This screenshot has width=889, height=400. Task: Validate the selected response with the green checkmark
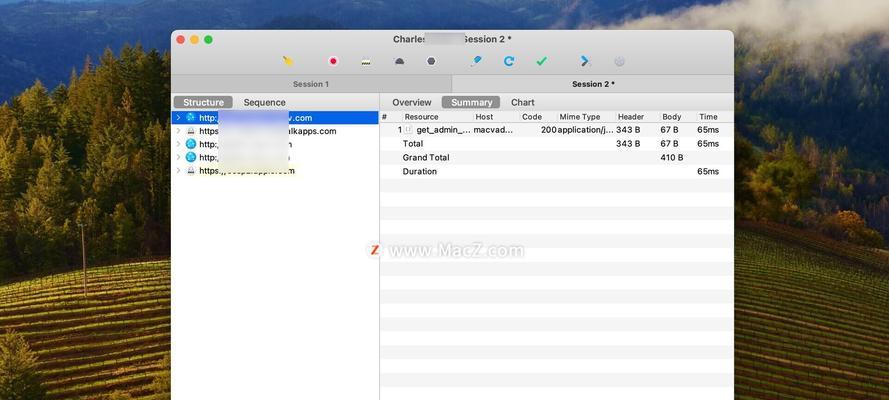(541, 61)
